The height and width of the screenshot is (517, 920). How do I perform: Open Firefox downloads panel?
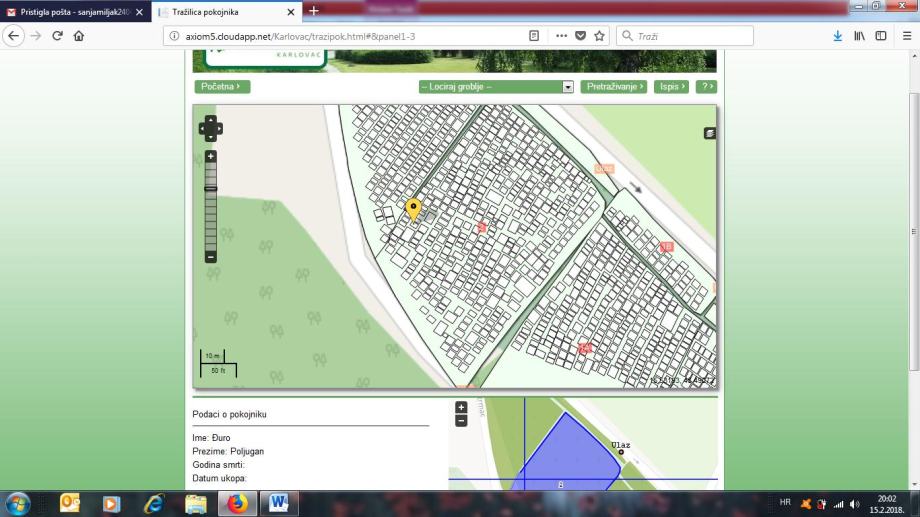click(x=838, y=36)
